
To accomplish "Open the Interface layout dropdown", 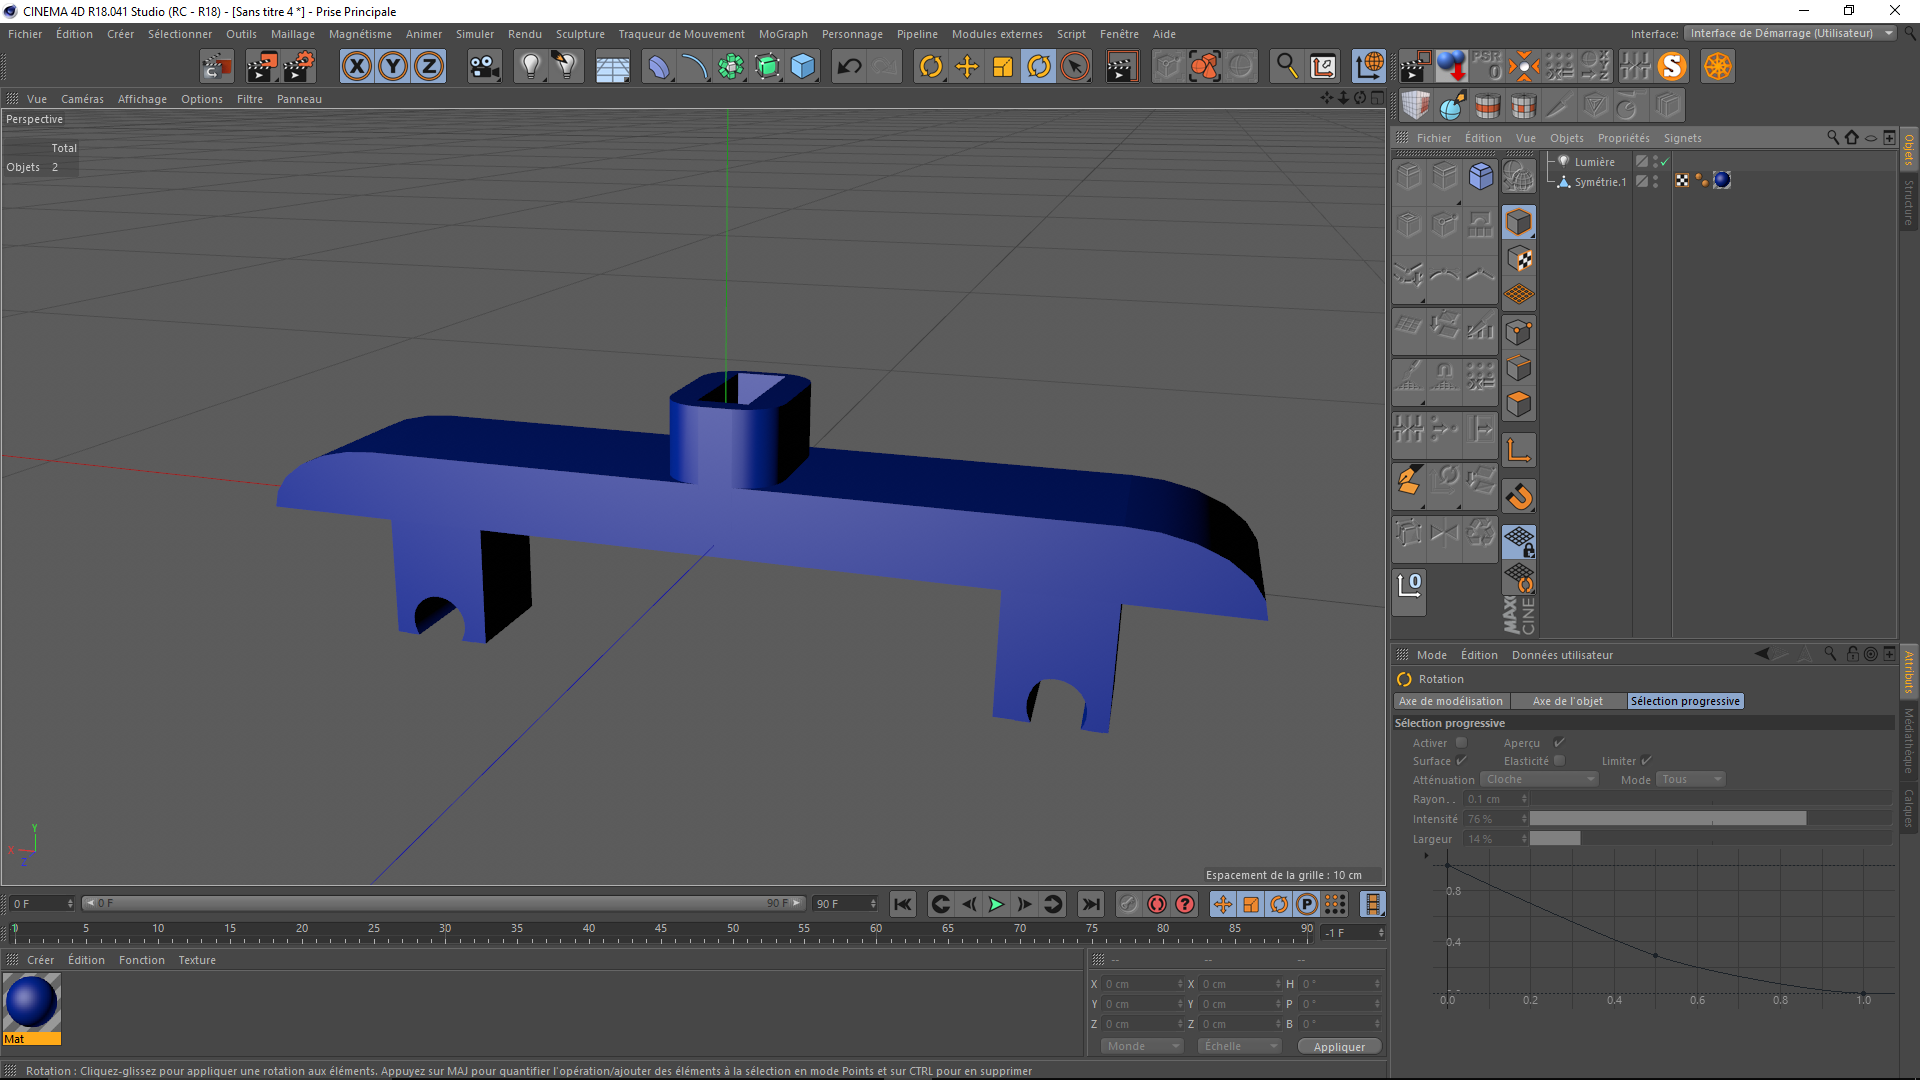I will pyautogui.click(x=1790, y=33).
